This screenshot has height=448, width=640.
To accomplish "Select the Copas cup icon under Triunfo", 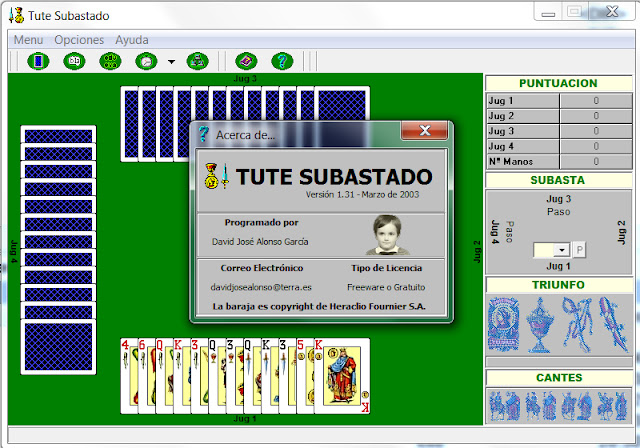I will 540,324.
